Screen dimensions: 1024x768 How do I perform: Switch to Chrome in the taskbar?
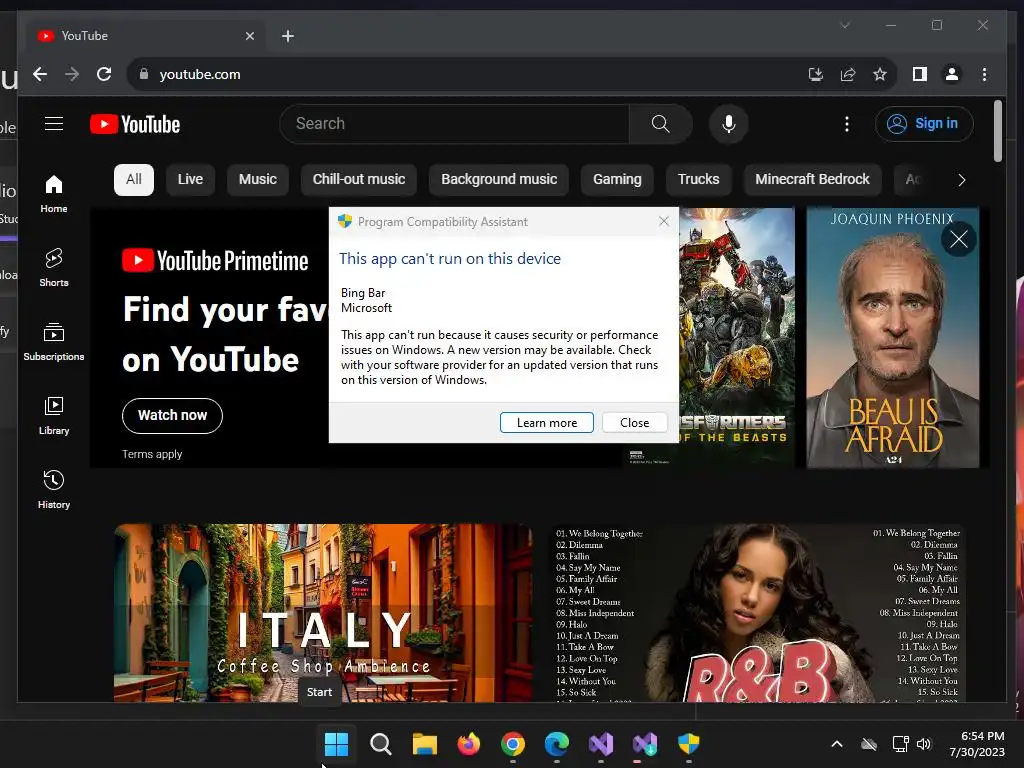pos(513,743)
